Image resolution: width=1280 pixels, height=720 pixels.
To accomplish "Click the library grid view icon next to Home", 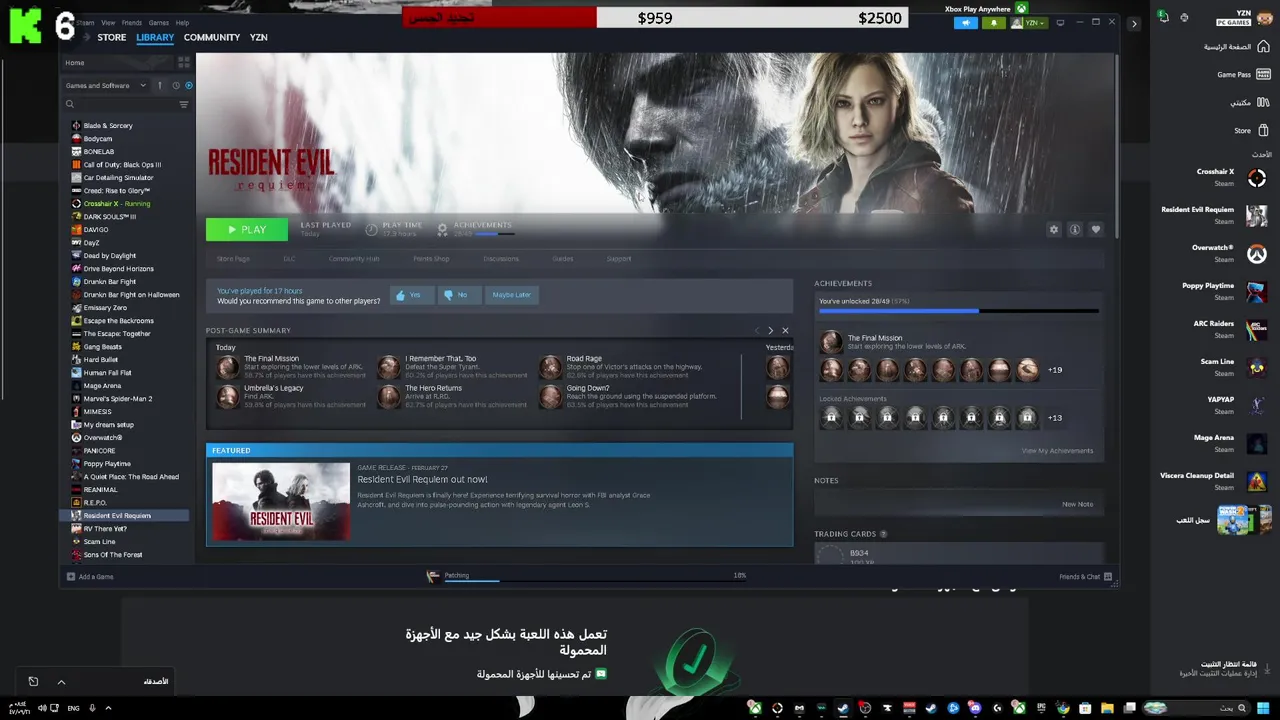I will click(183, 62).
